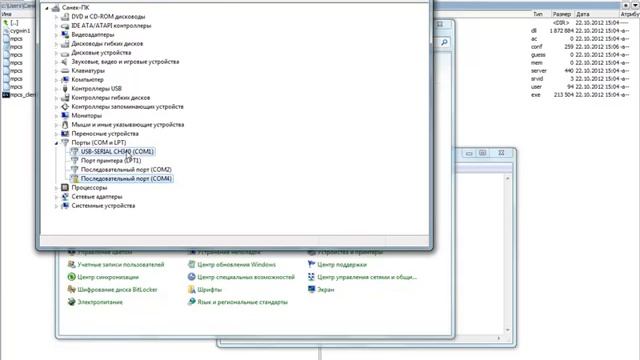This screenshot has width=640, height=360.
Task: Expand the Дисководы гибких дисков node
Action: pyautogui.click(x=56, y=44)
